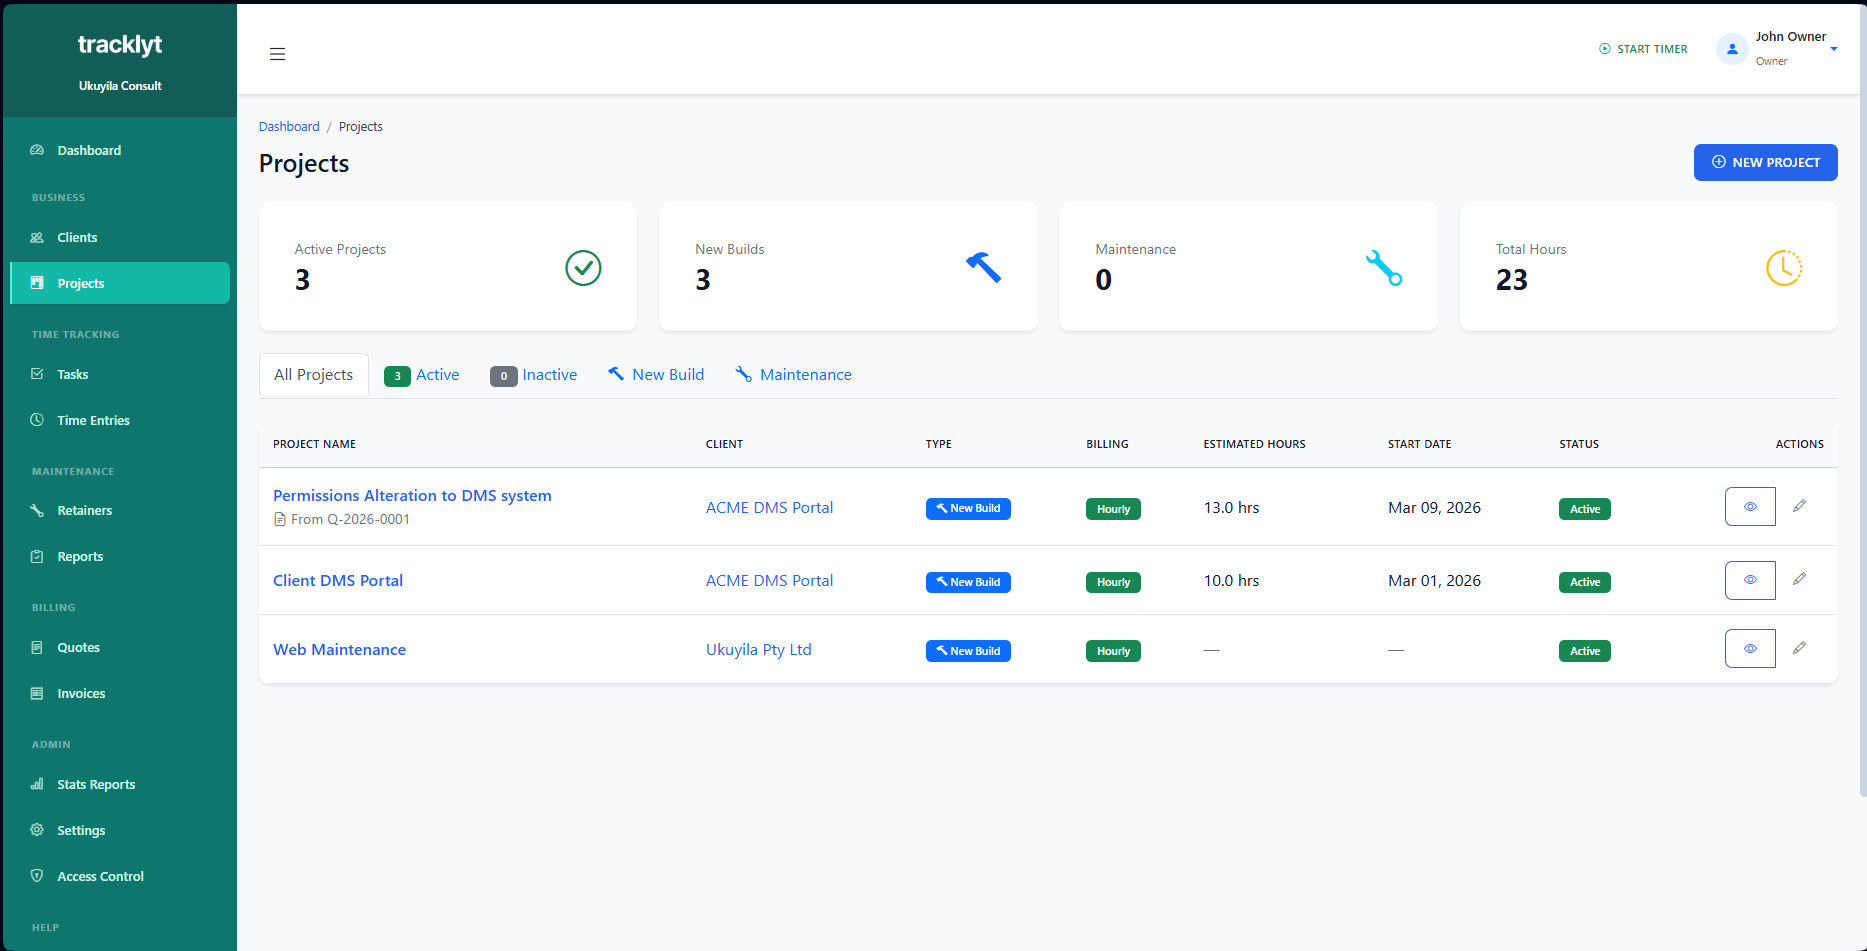
Task: Start the timer from the header
Action: [x=1643, y=49]
